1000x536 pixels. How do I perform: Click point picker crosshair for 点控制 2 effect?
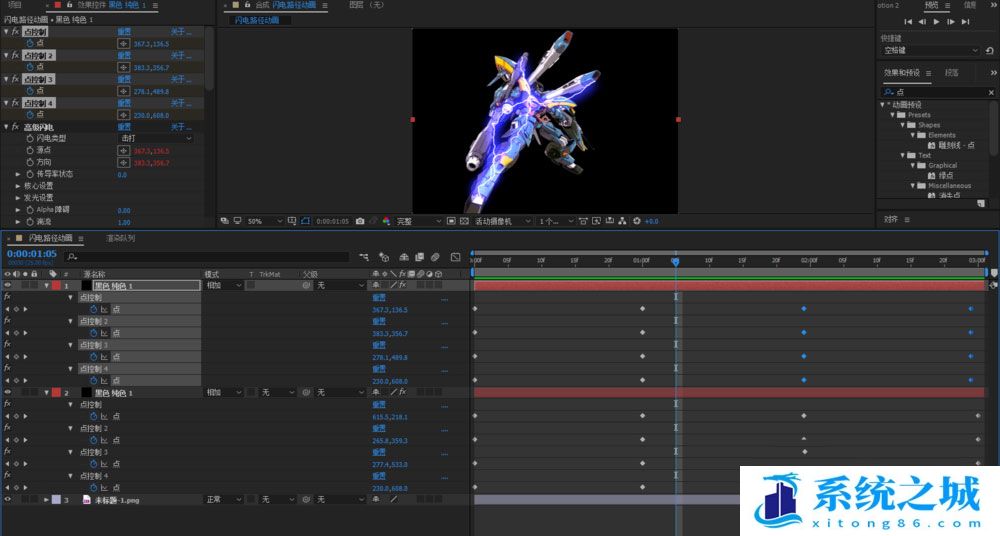click(124, 68)
